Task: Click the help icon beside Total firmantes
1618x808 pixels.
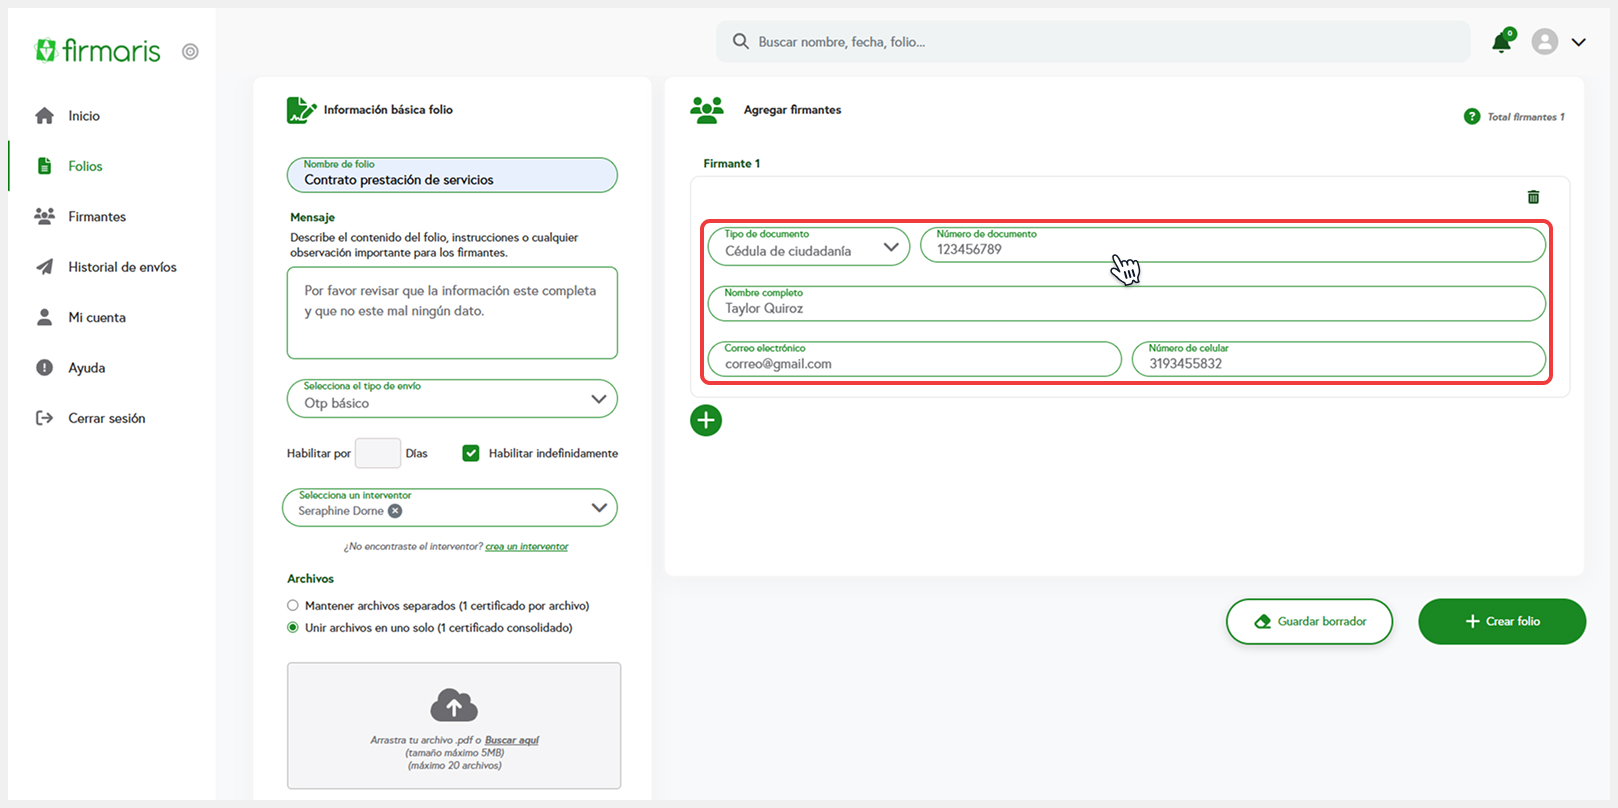Action: click(x=1471, y=117)
